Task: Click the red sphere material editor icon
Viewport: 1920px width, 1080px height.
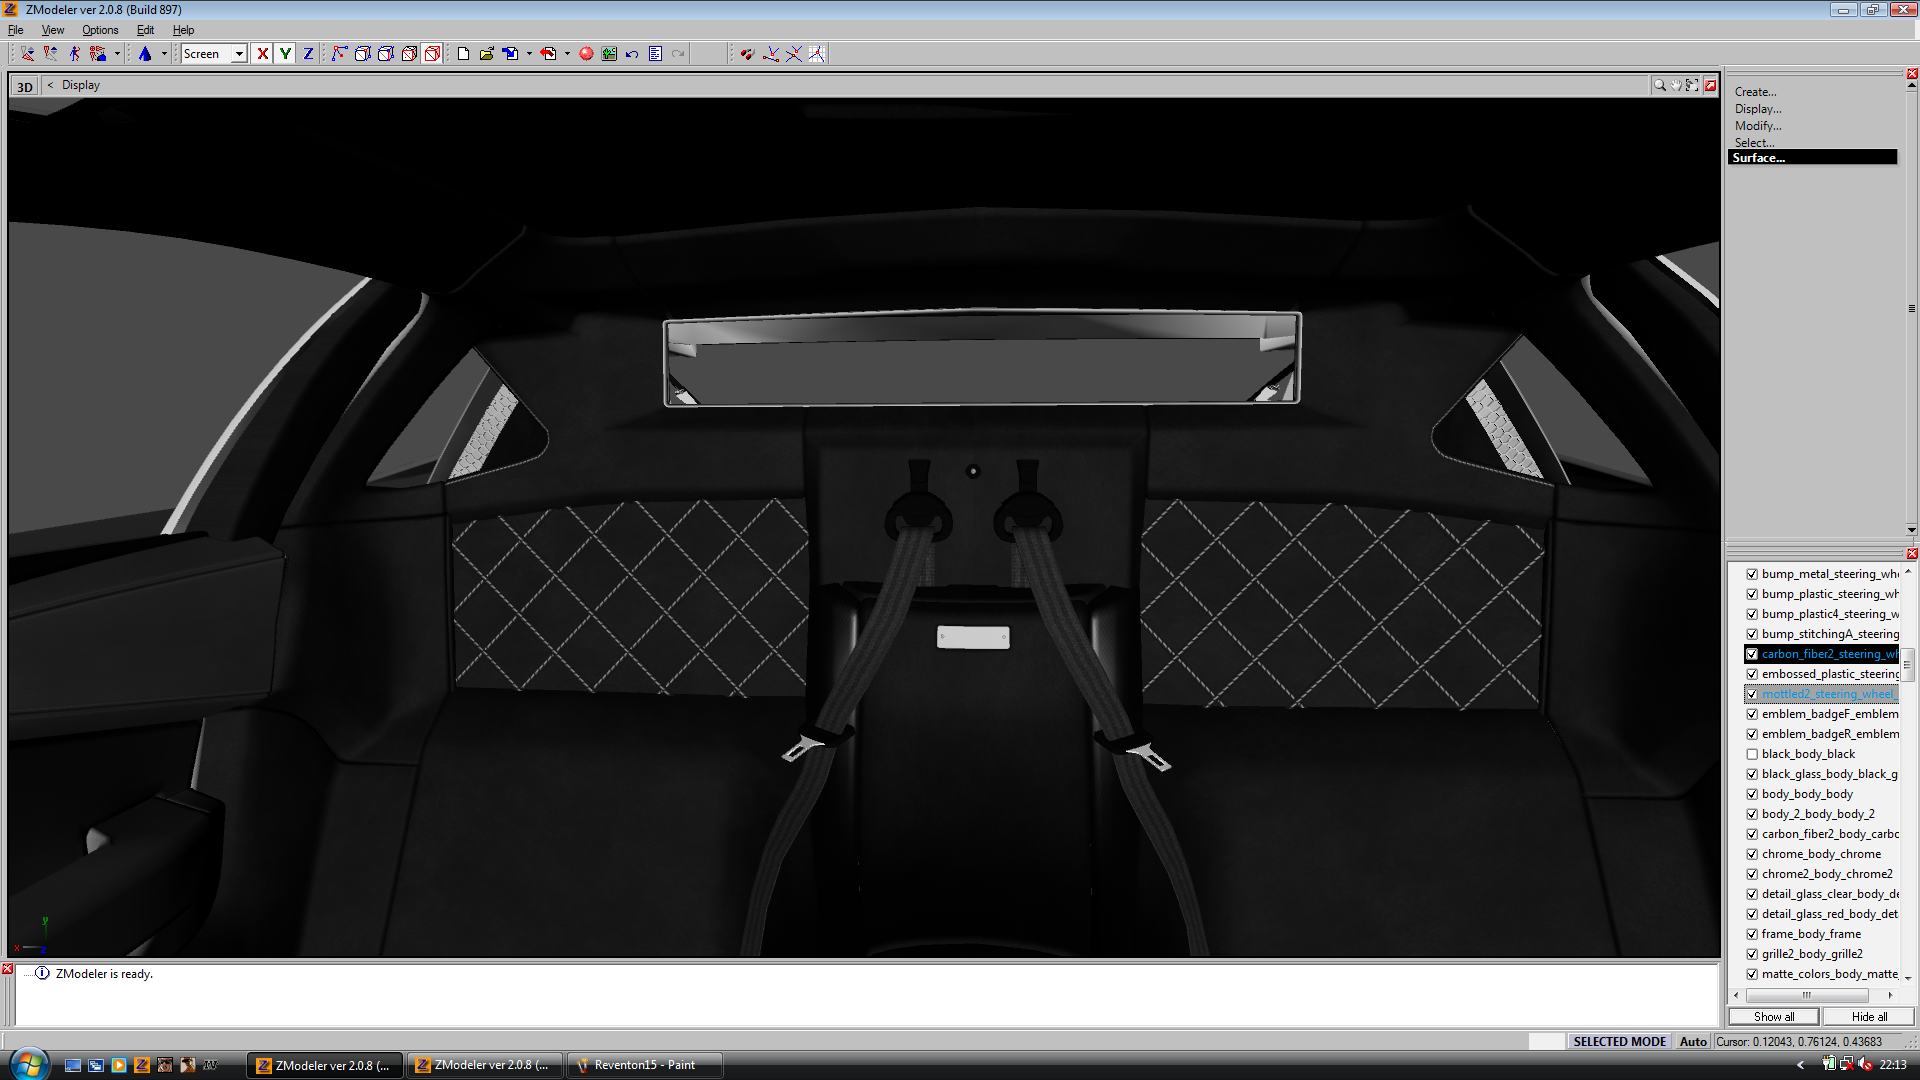Action: point(586,53)
